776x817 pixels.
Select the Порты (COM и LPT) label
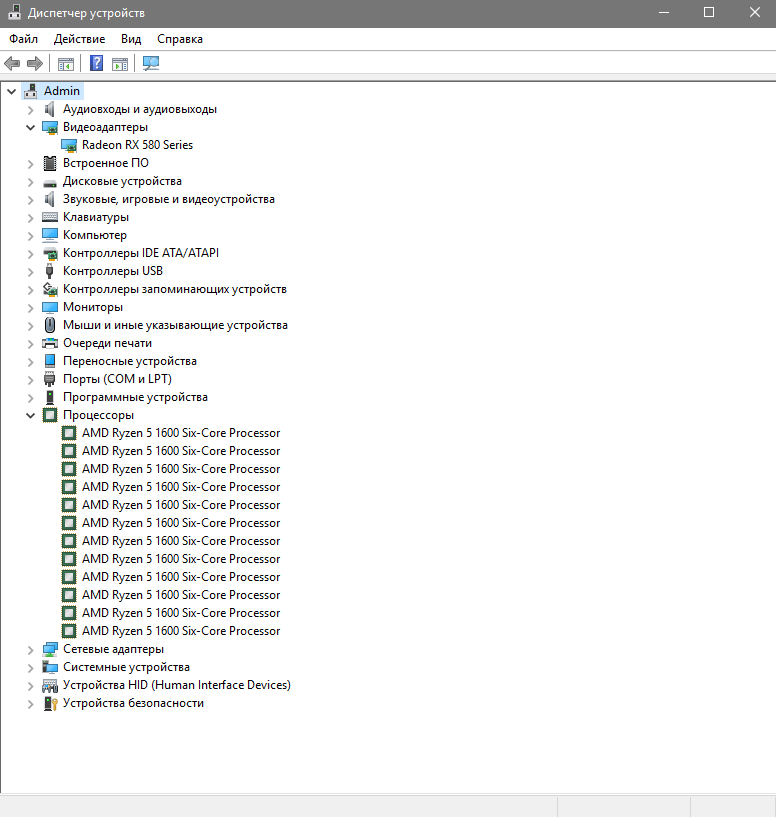[117, 379]
